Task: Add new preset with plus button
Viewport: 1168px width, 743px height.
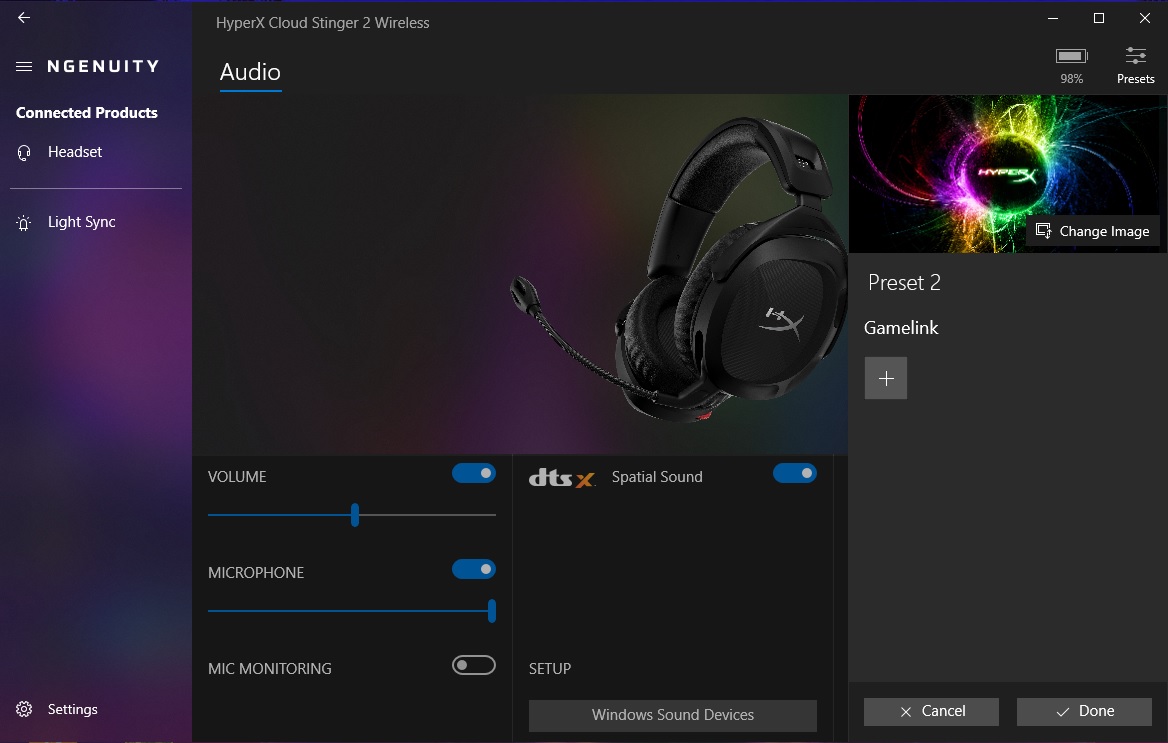Action: (885, 378)
